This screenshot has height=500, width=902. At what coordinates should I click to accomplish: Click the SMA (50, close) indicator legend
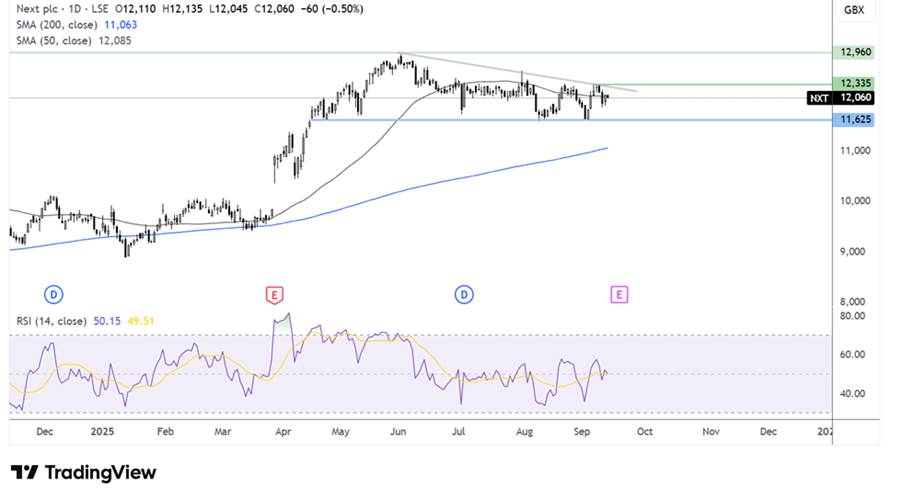[74, 41]
